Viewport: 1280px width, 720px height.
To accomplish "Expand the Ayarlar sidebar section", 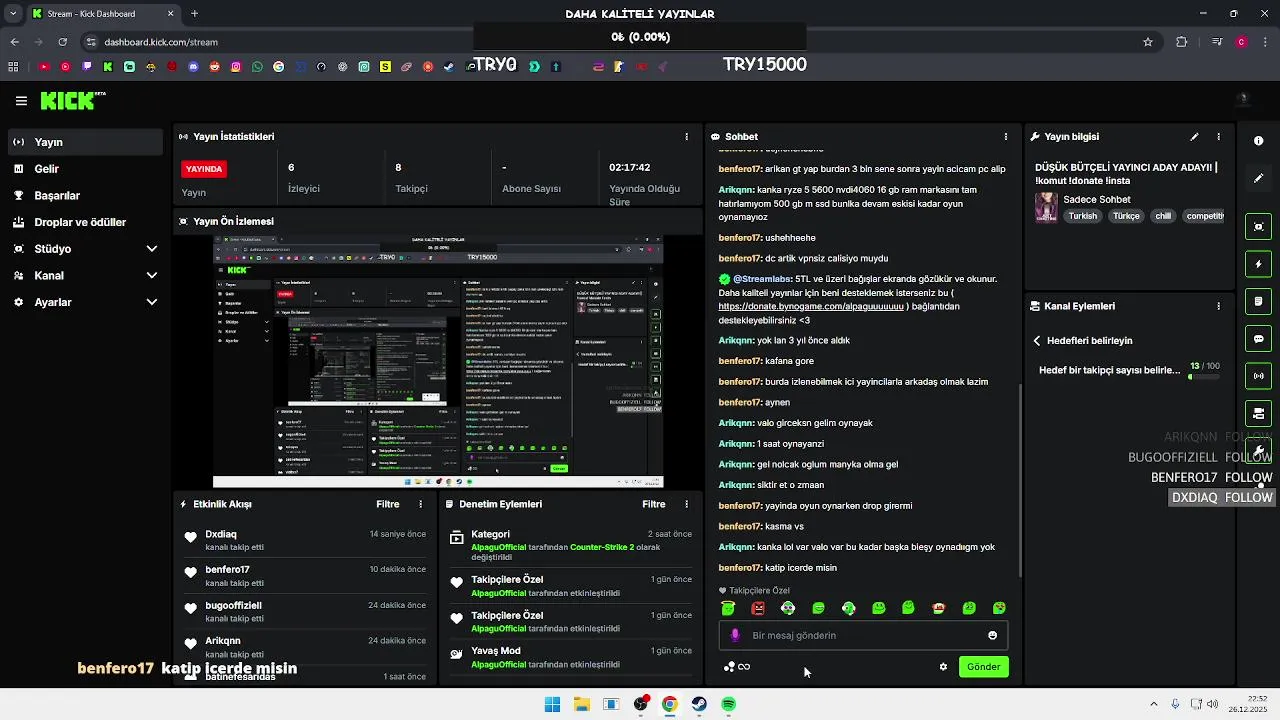I will [x=84, y=302].
